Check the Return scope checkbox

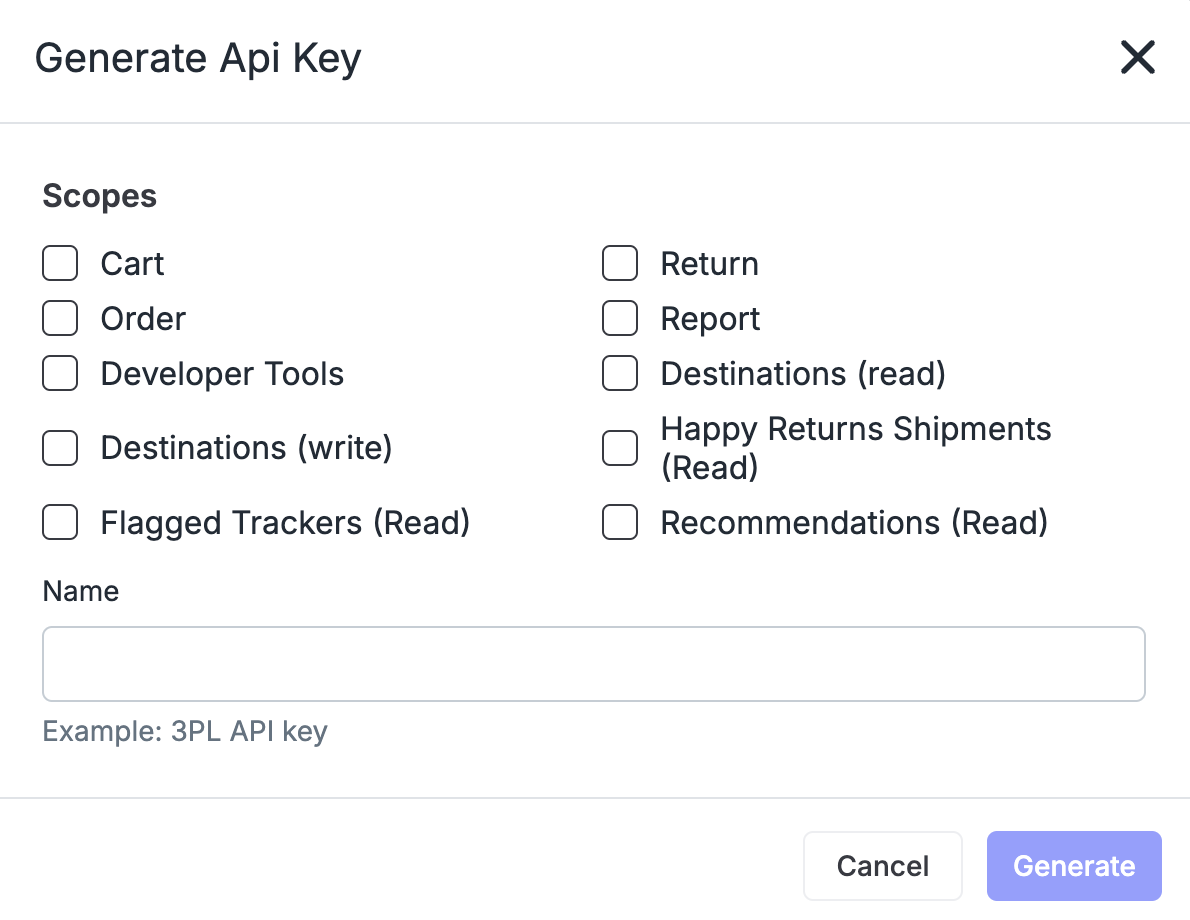coord(620,263)
